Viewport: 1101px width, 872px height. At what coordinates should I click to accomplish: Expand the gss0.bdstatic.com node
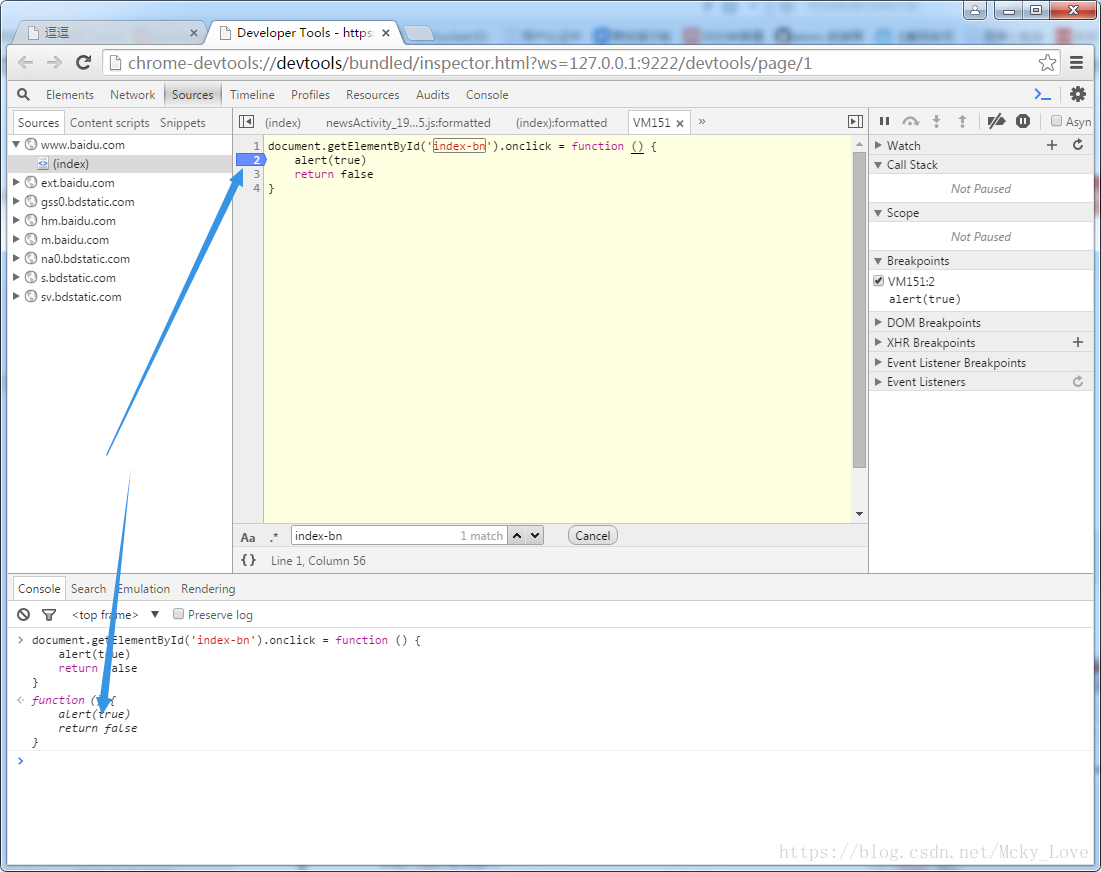coord(16,201)
